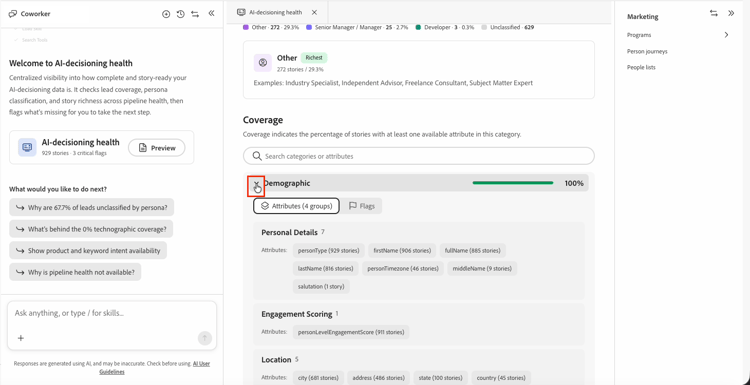Screen dimensions: 750x385
Task: Click the personTimezone (46 stories) chip
Action: pos(403,268)
